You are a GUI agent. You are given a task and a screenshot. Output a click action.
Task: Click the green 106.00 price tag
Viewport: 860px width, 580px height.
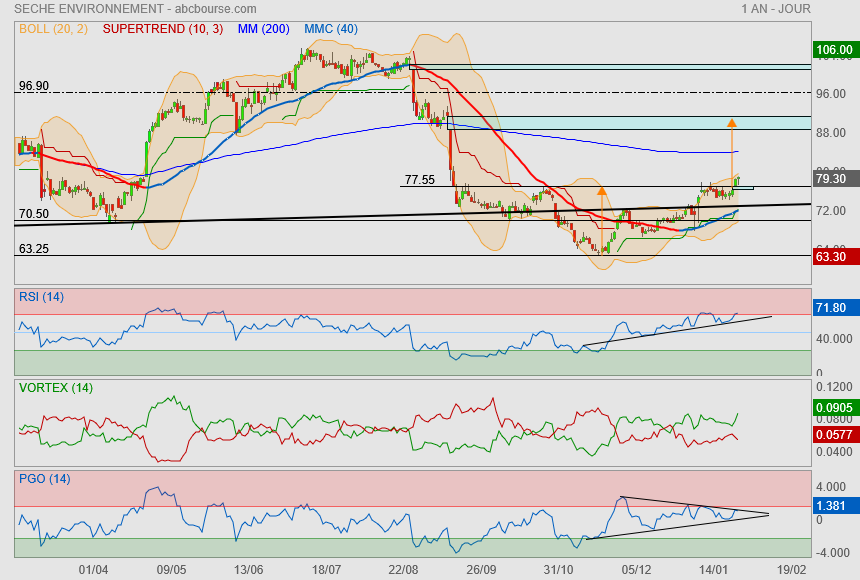point(833,49)
